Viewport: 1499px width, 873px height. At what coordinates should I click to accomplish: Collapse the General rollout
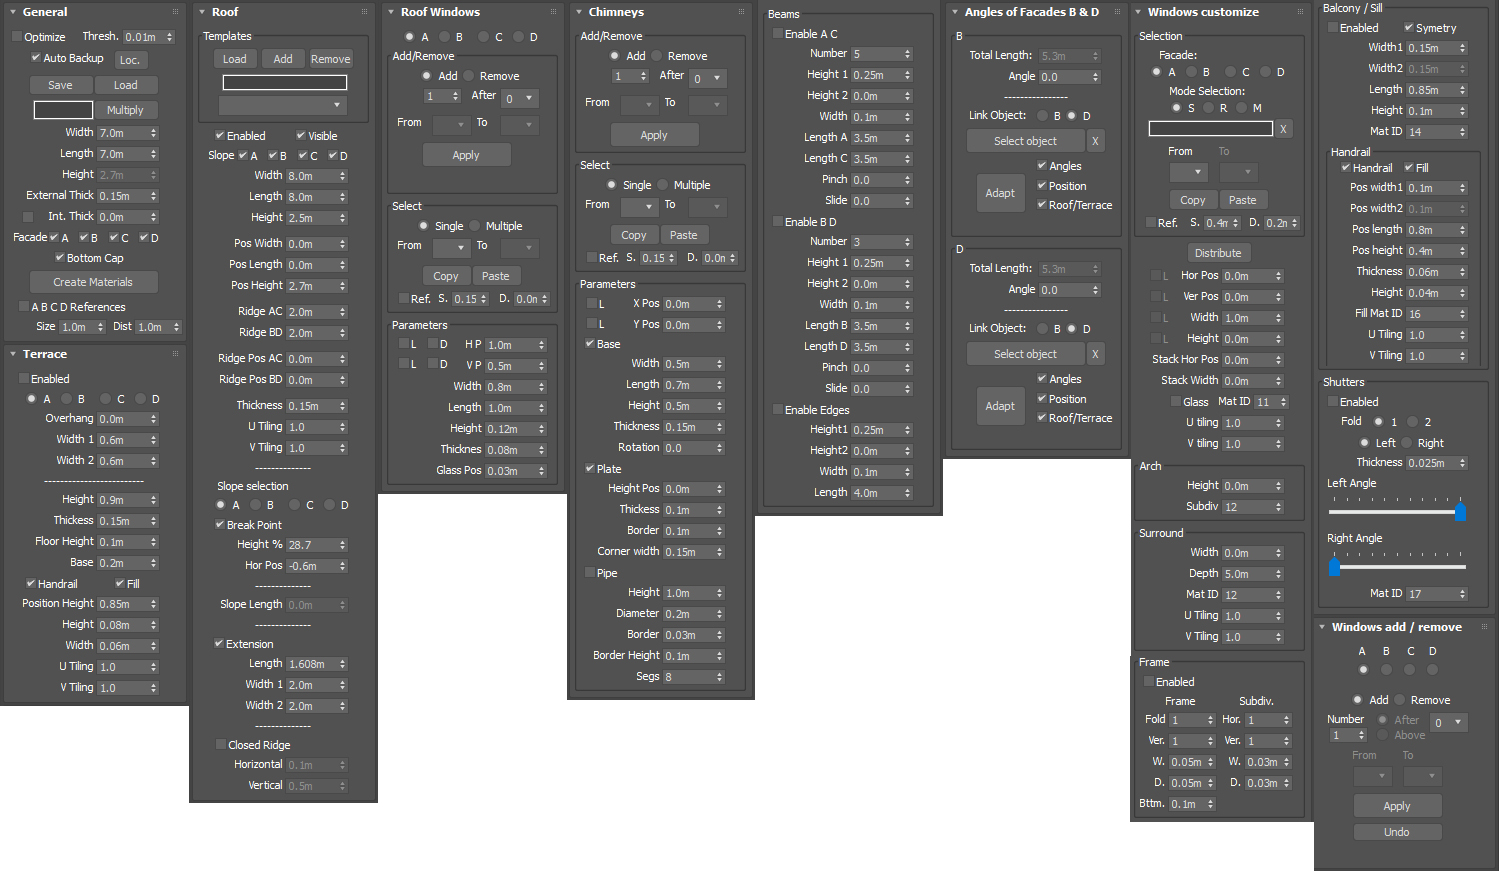coord(12,12)
